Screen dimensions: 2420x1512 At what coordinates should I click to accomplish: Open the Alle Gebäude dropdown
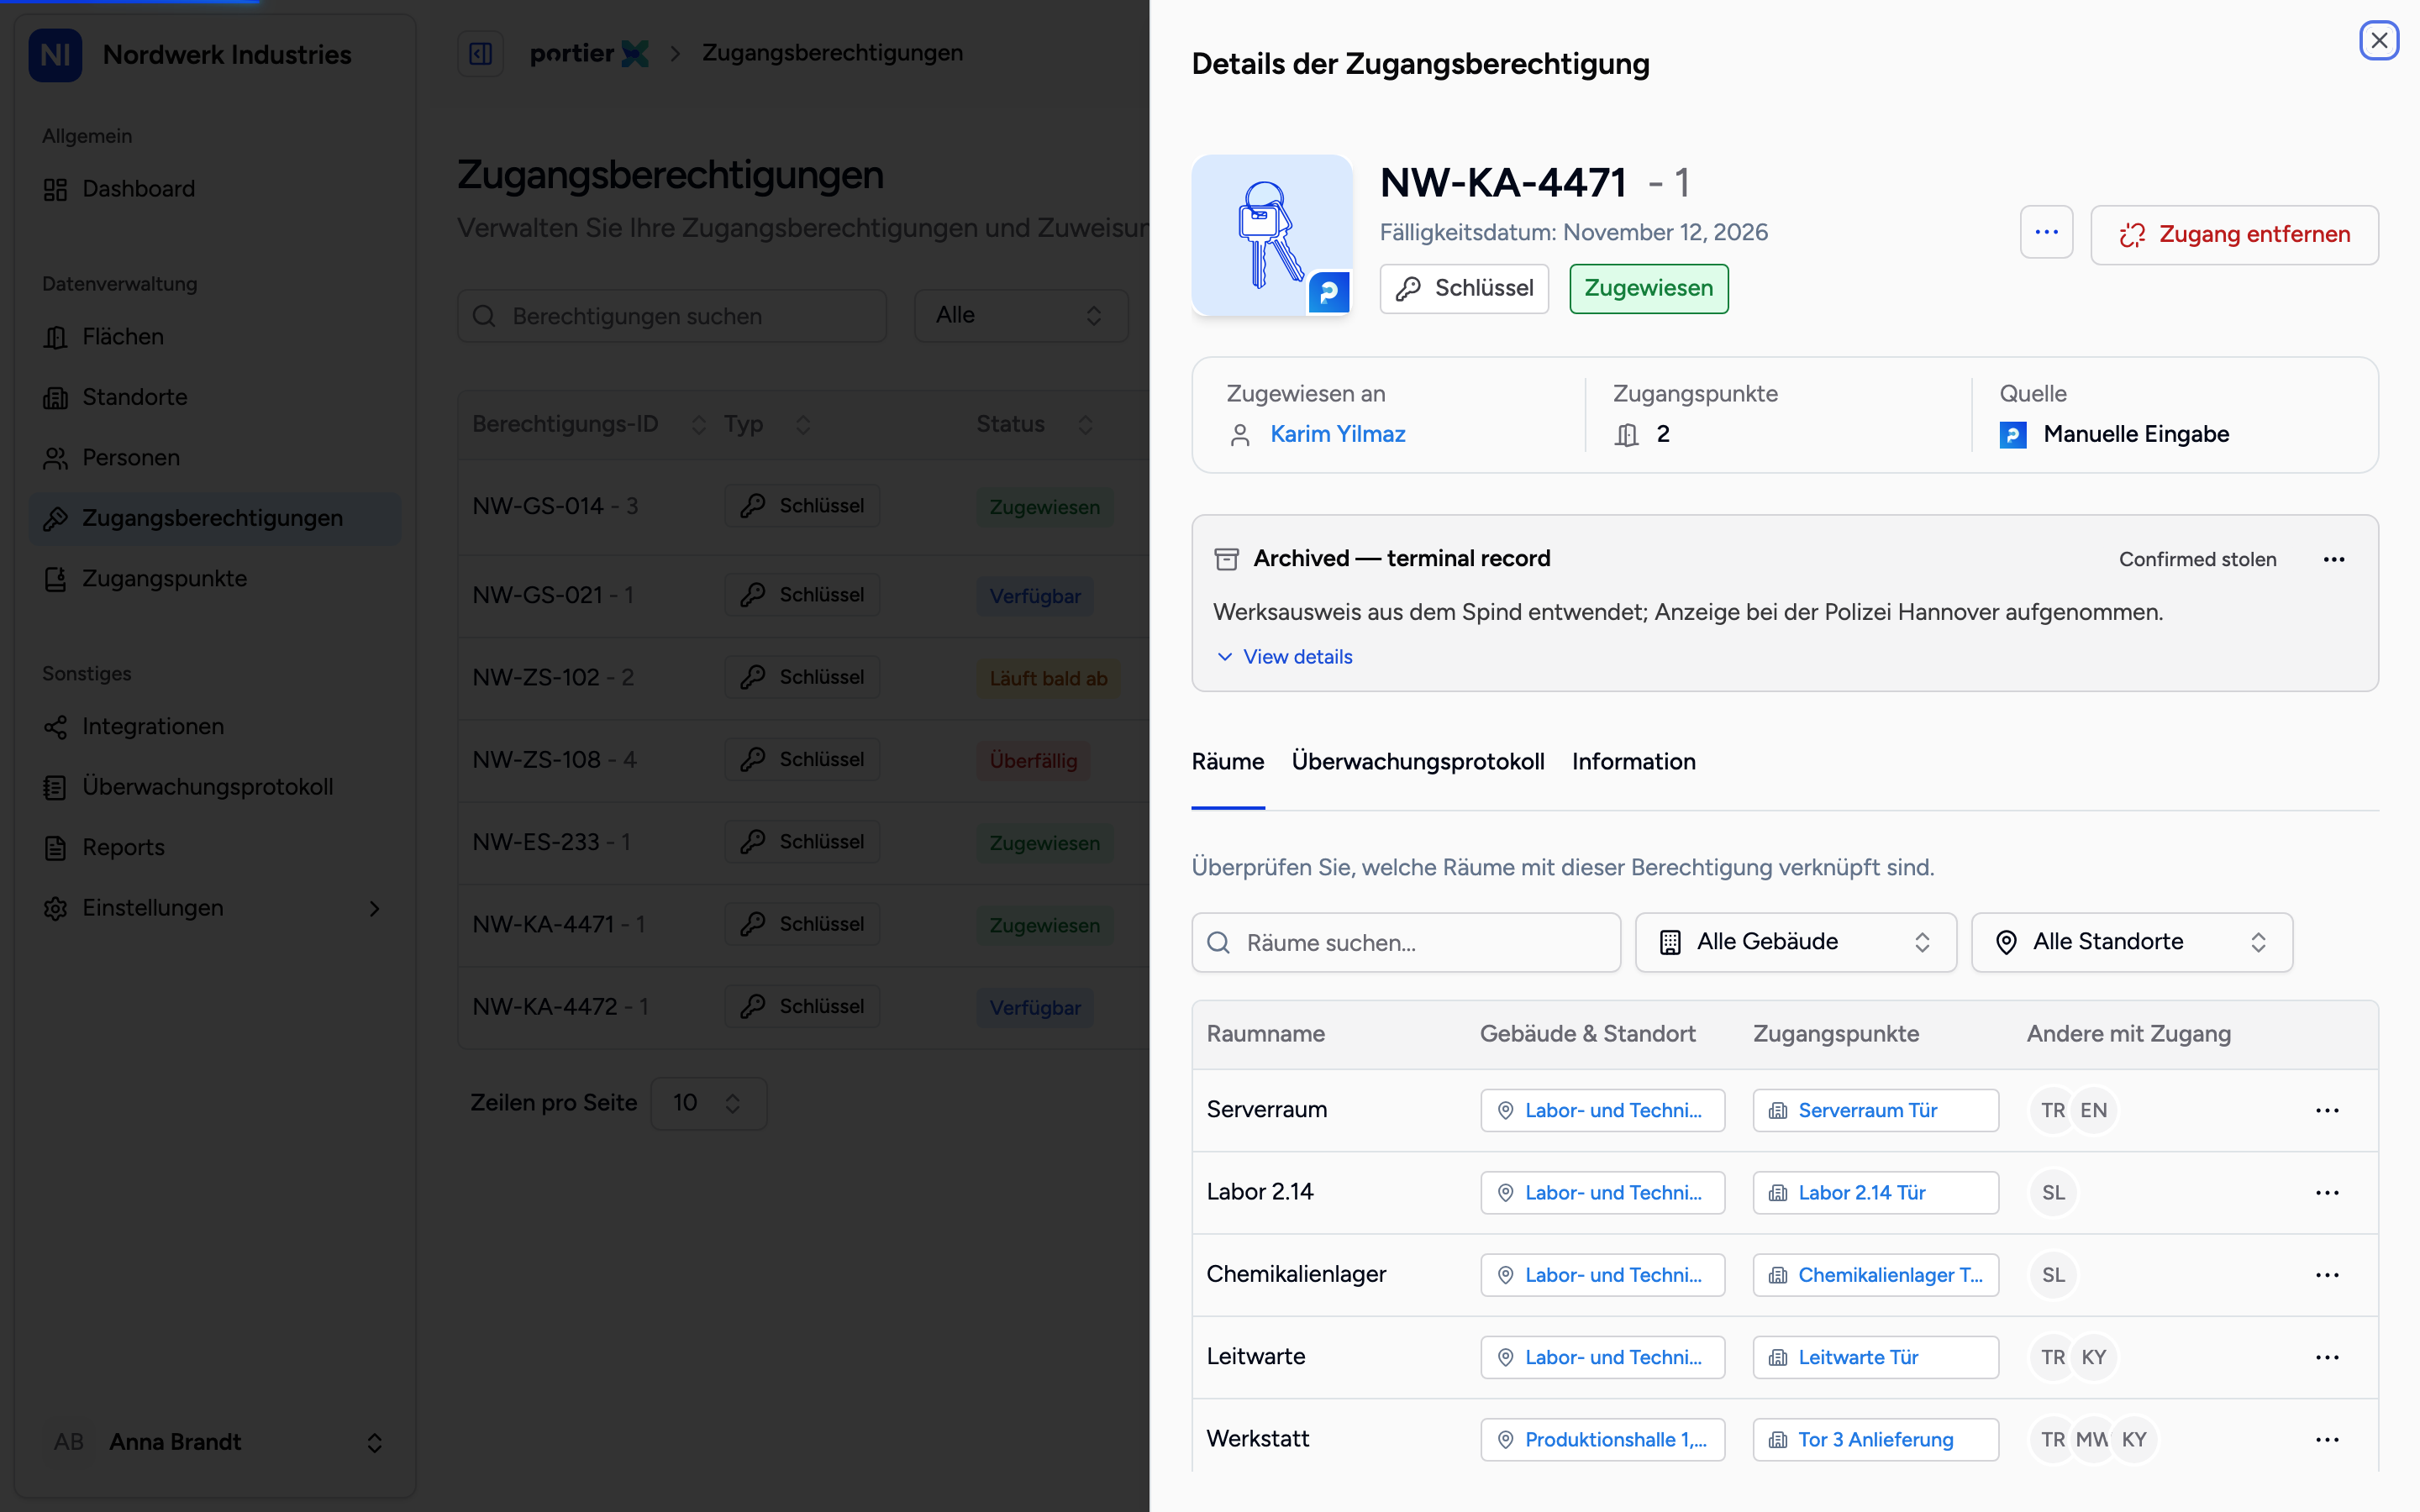pyautogui.click(x=1796, y=942)
